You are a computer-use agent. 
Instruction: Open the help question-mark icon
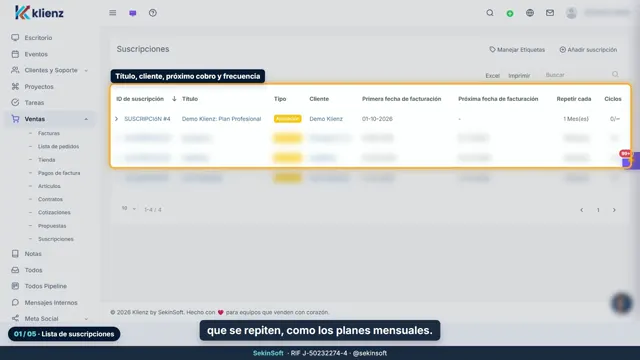click(153, 13)
